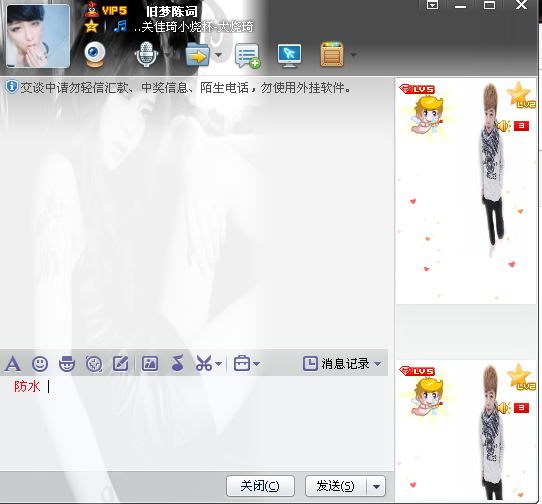
Task: Expand the send file options arrow
Action: point(218,55)
